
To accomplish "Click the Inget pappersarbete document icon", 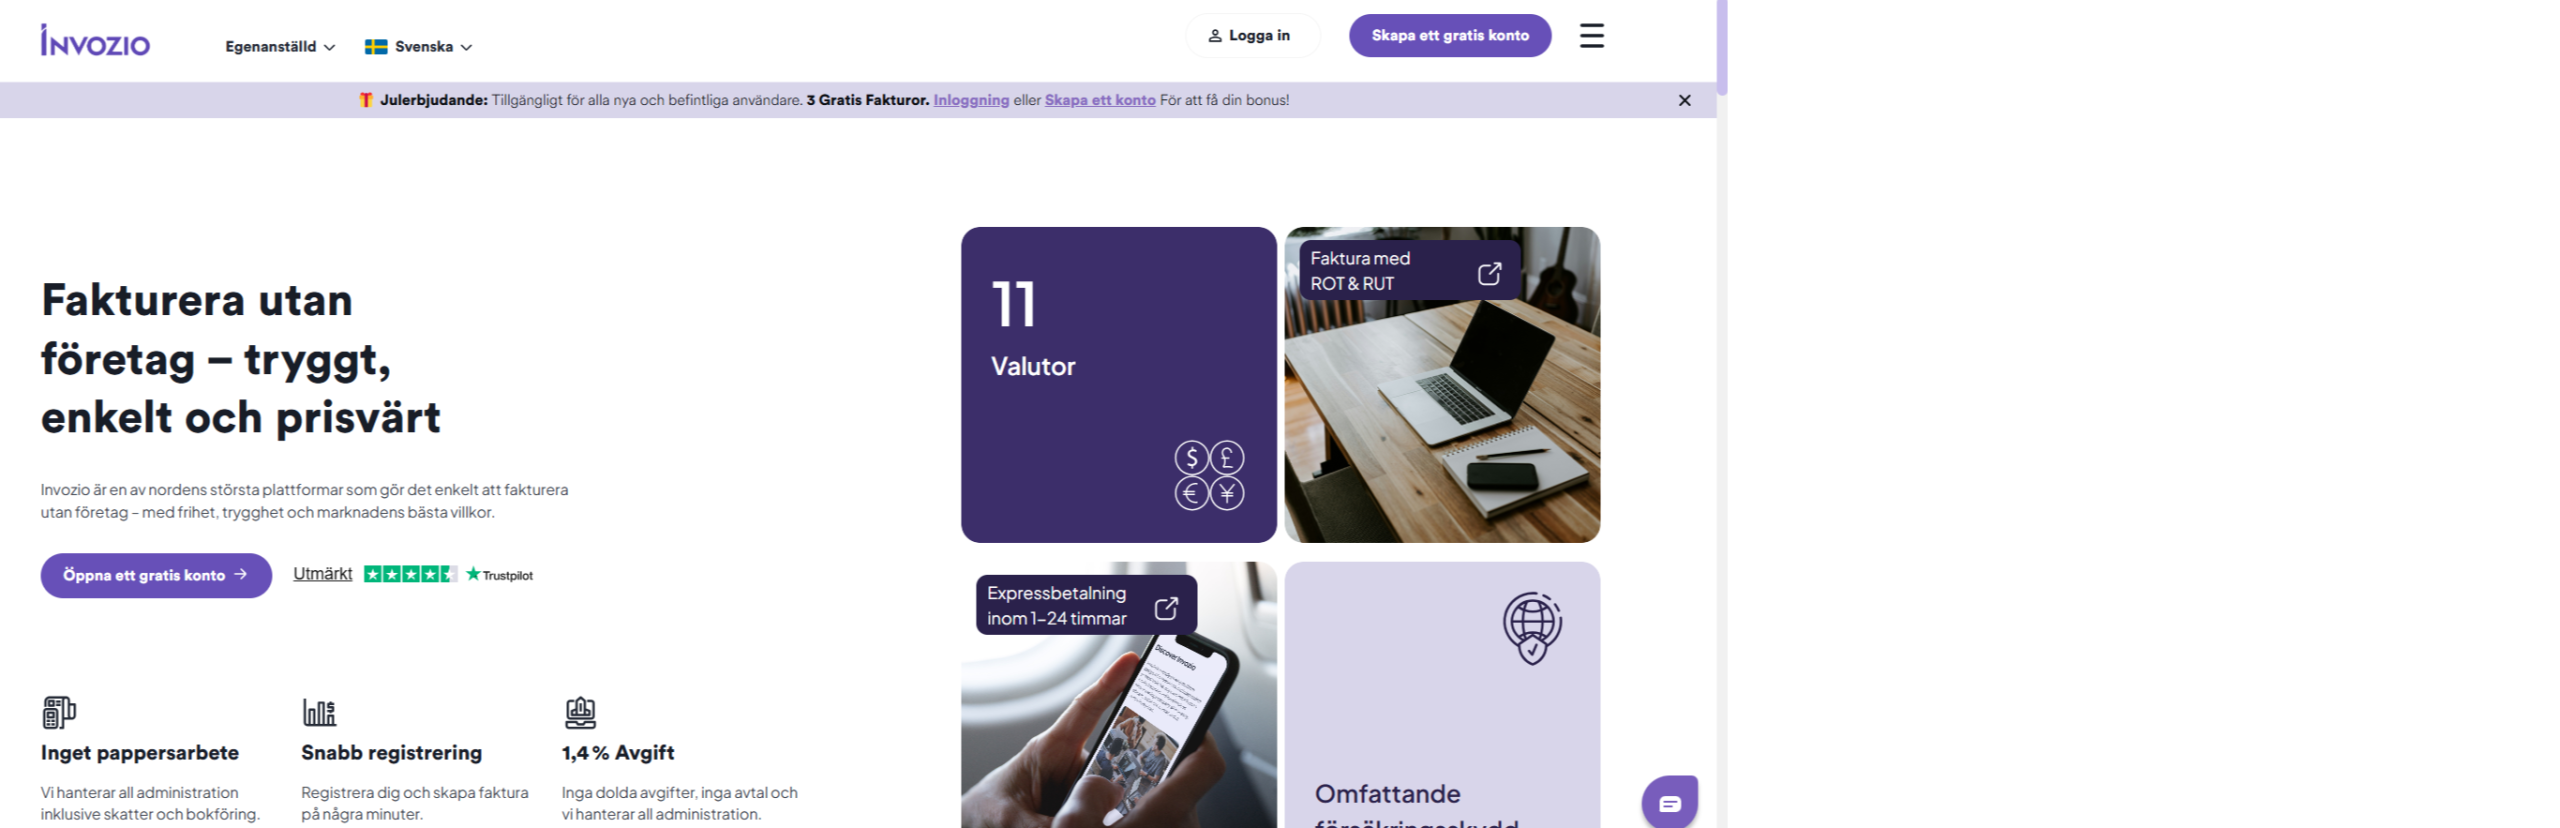I will [x=59, y=712].
